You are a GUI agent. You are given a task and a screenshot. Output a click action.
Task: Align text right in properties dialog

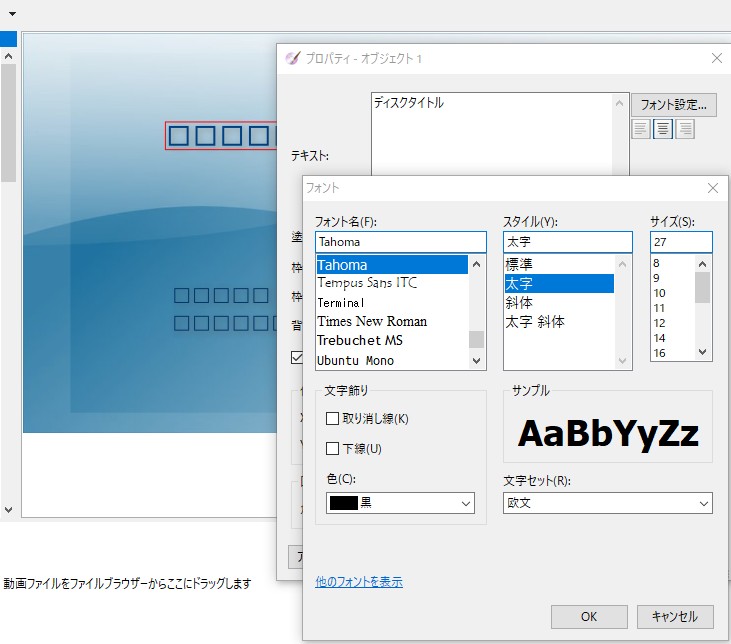(685, 129)
